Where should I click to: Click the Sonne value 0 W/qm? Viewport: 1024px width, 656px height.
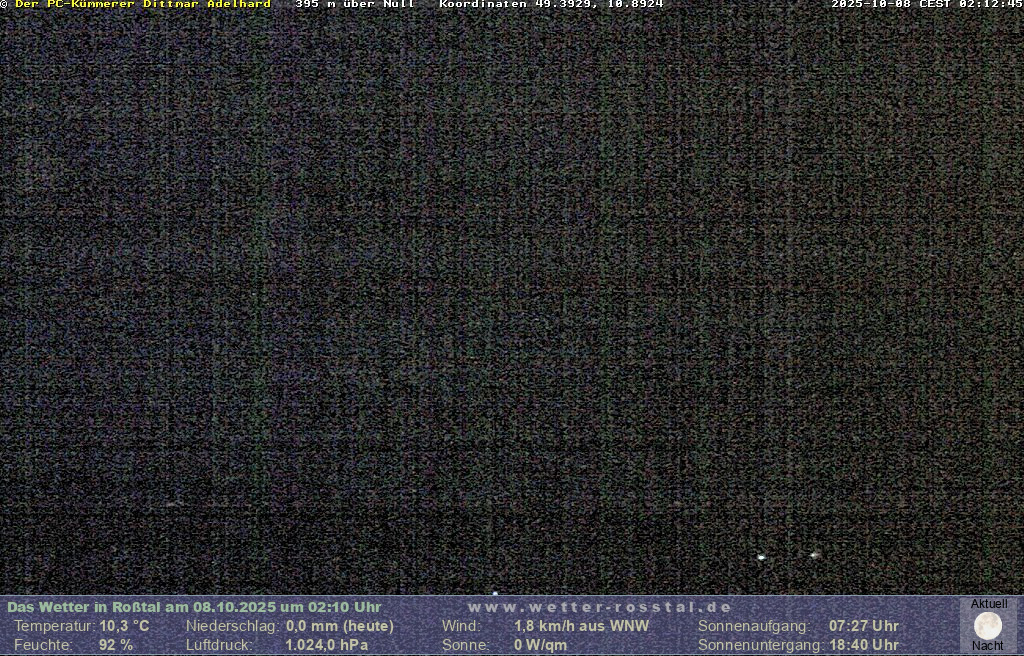(x=540, y=645)
